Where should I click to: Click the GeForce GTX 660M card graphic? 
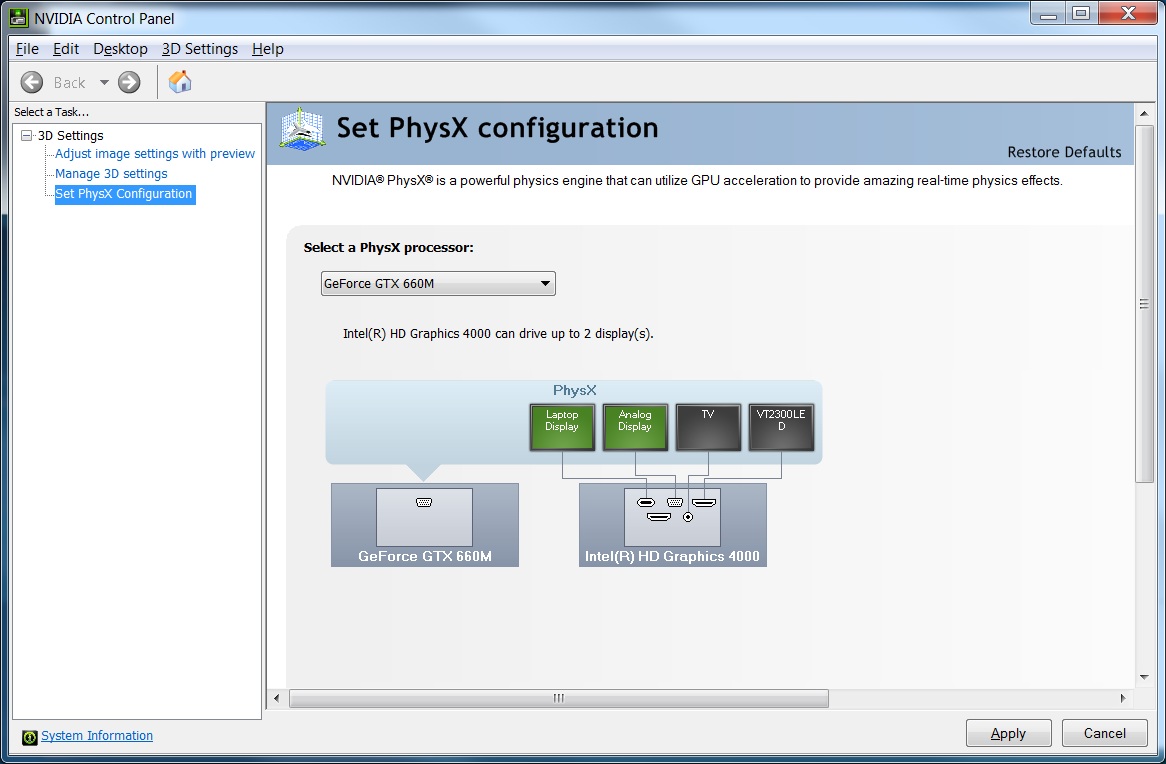[x=425, y=525]
